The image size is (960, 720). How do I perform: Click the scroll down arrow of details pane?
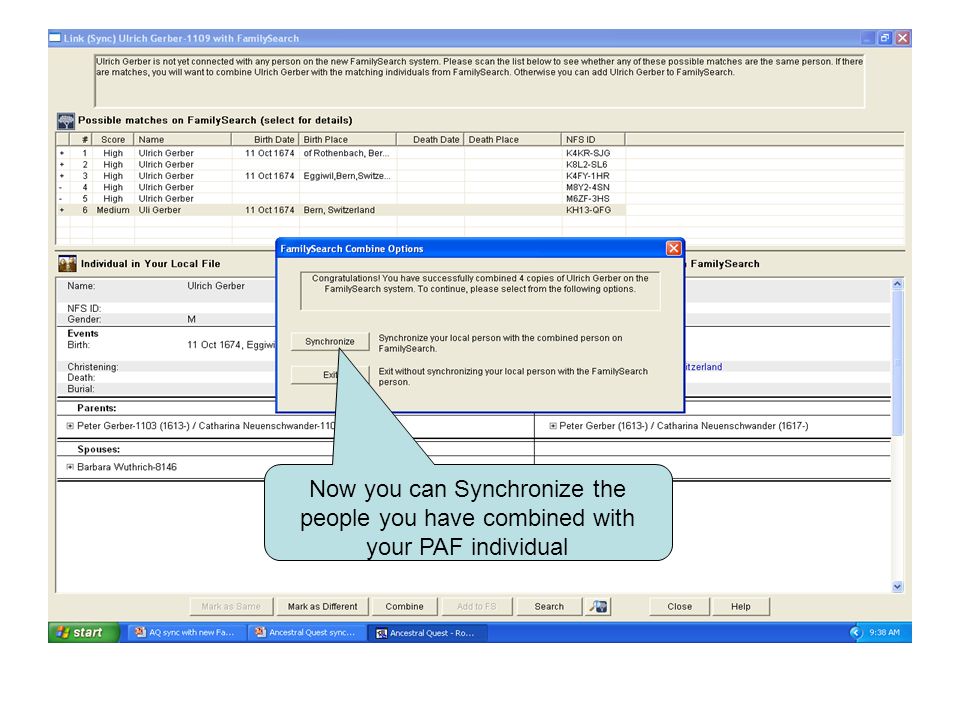[897, 587]
